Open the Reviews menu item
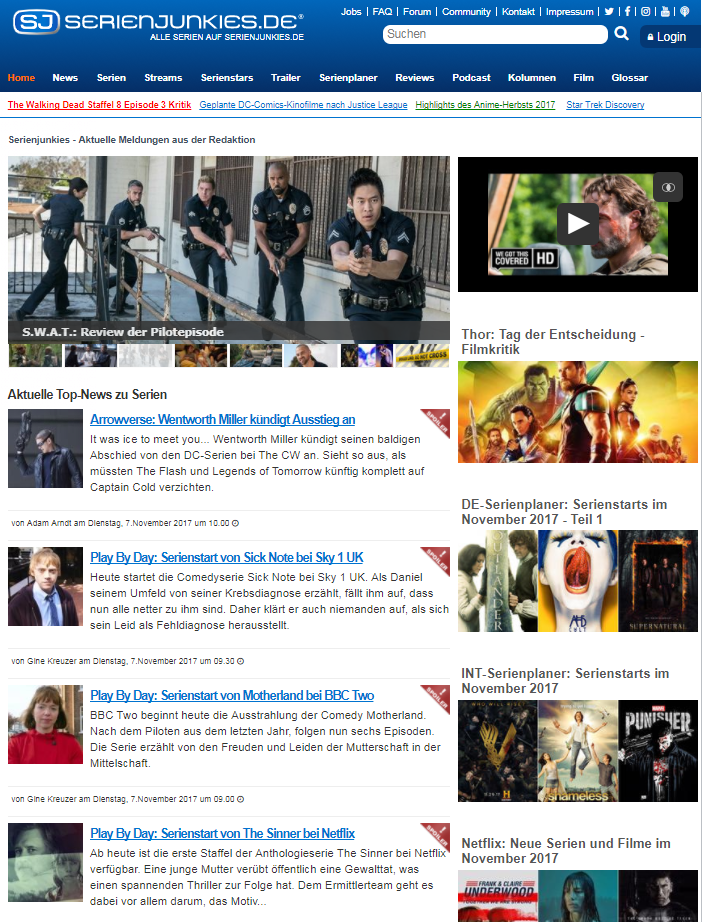702x922 pixels. pyautogui.click(x=414, y=78)
